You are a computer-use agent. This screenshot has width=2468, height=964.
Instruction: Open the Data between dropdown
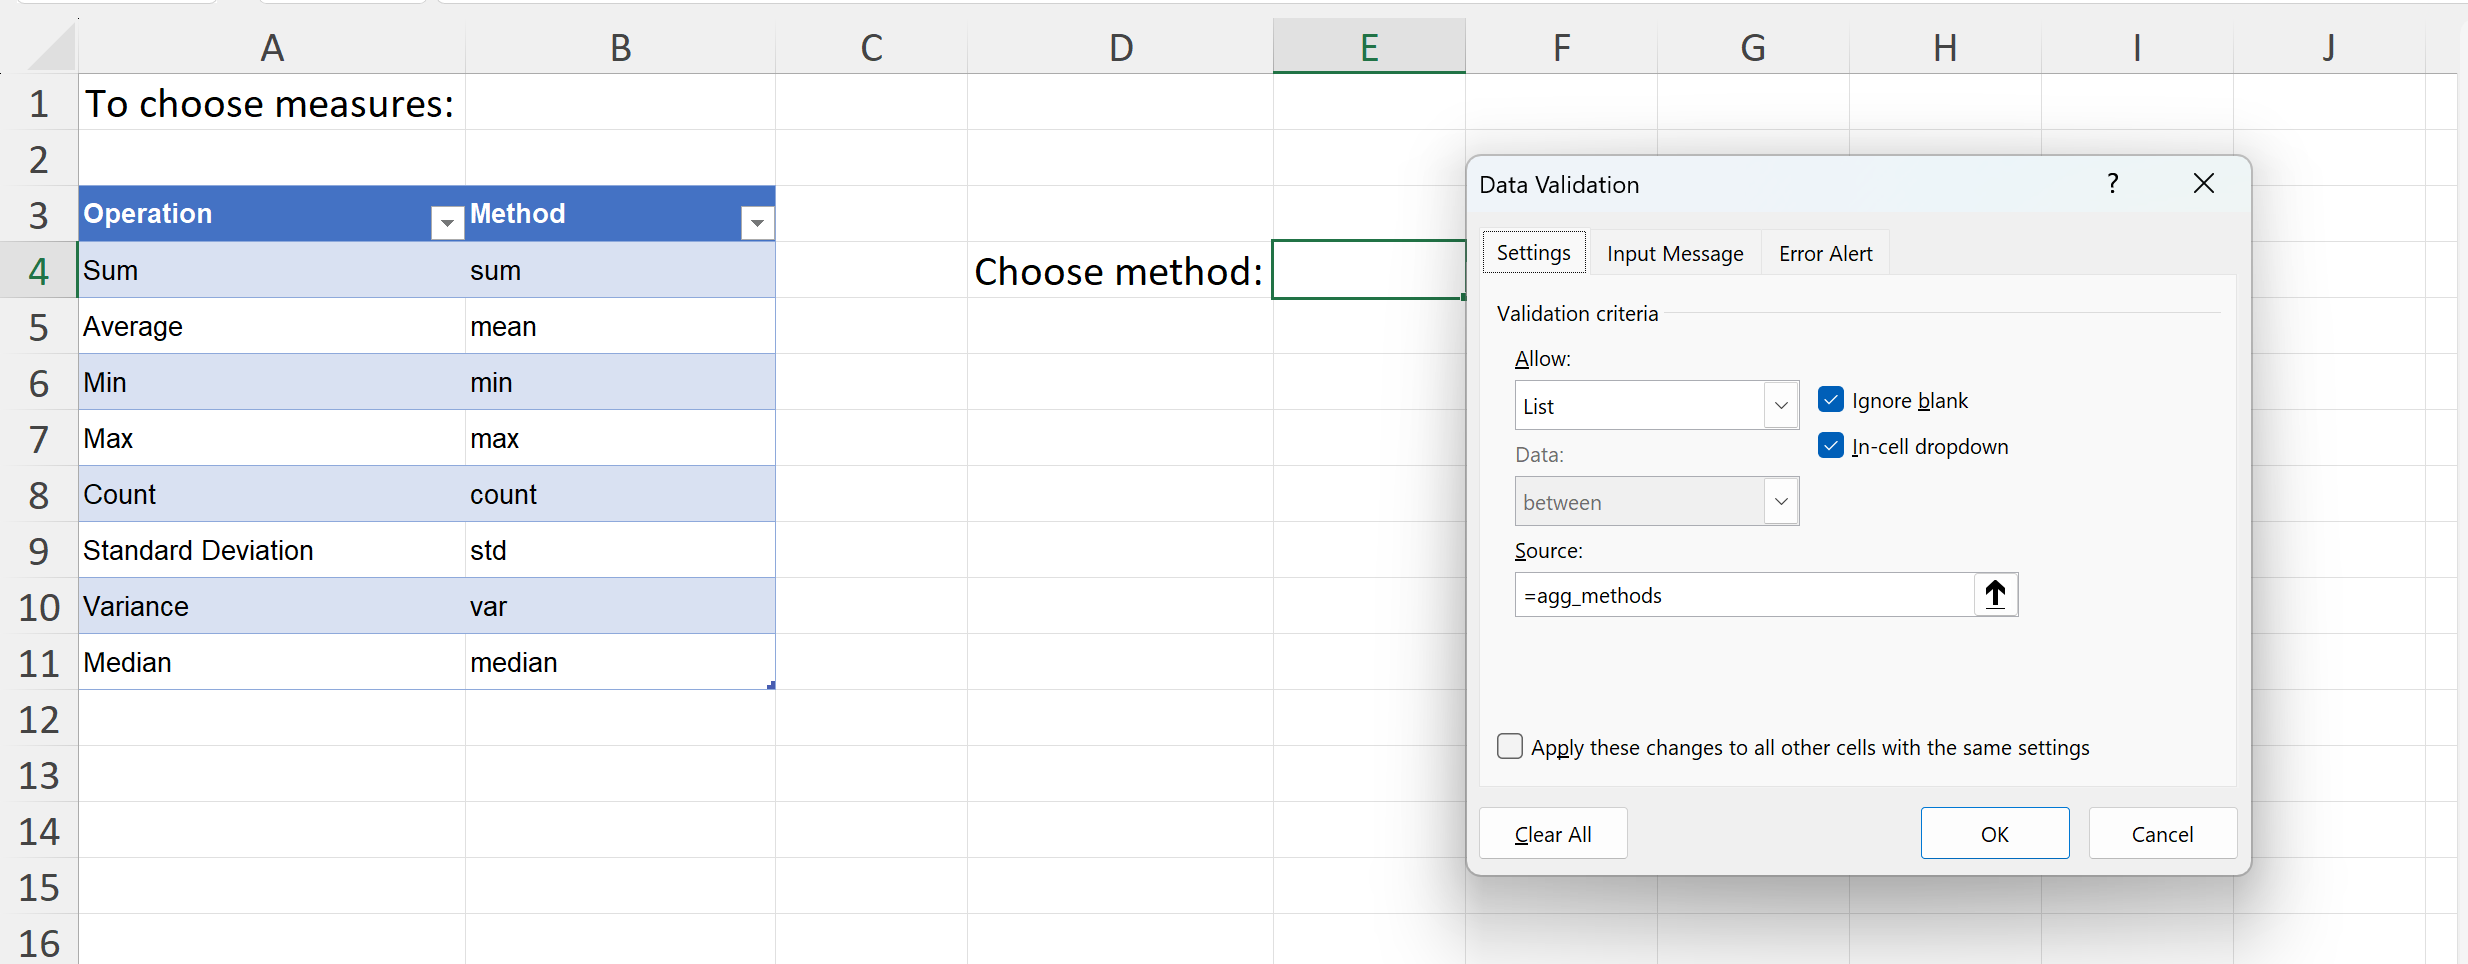coord(1780,502)
